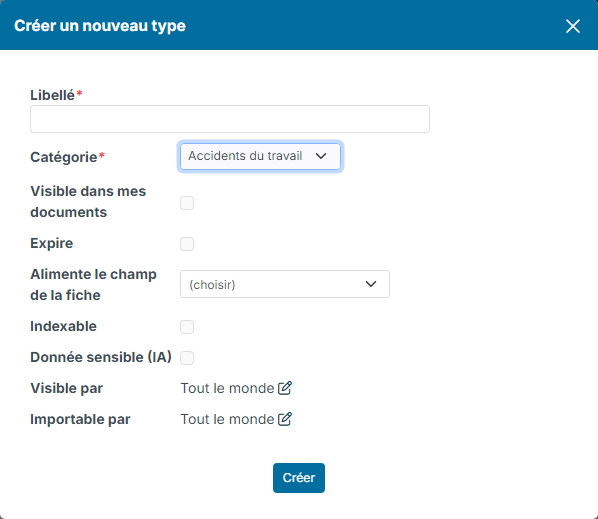Click the dialog title 'Créer un nouveau type'
Viewport: 598px width, 519px height.
(x=100, y=26)
